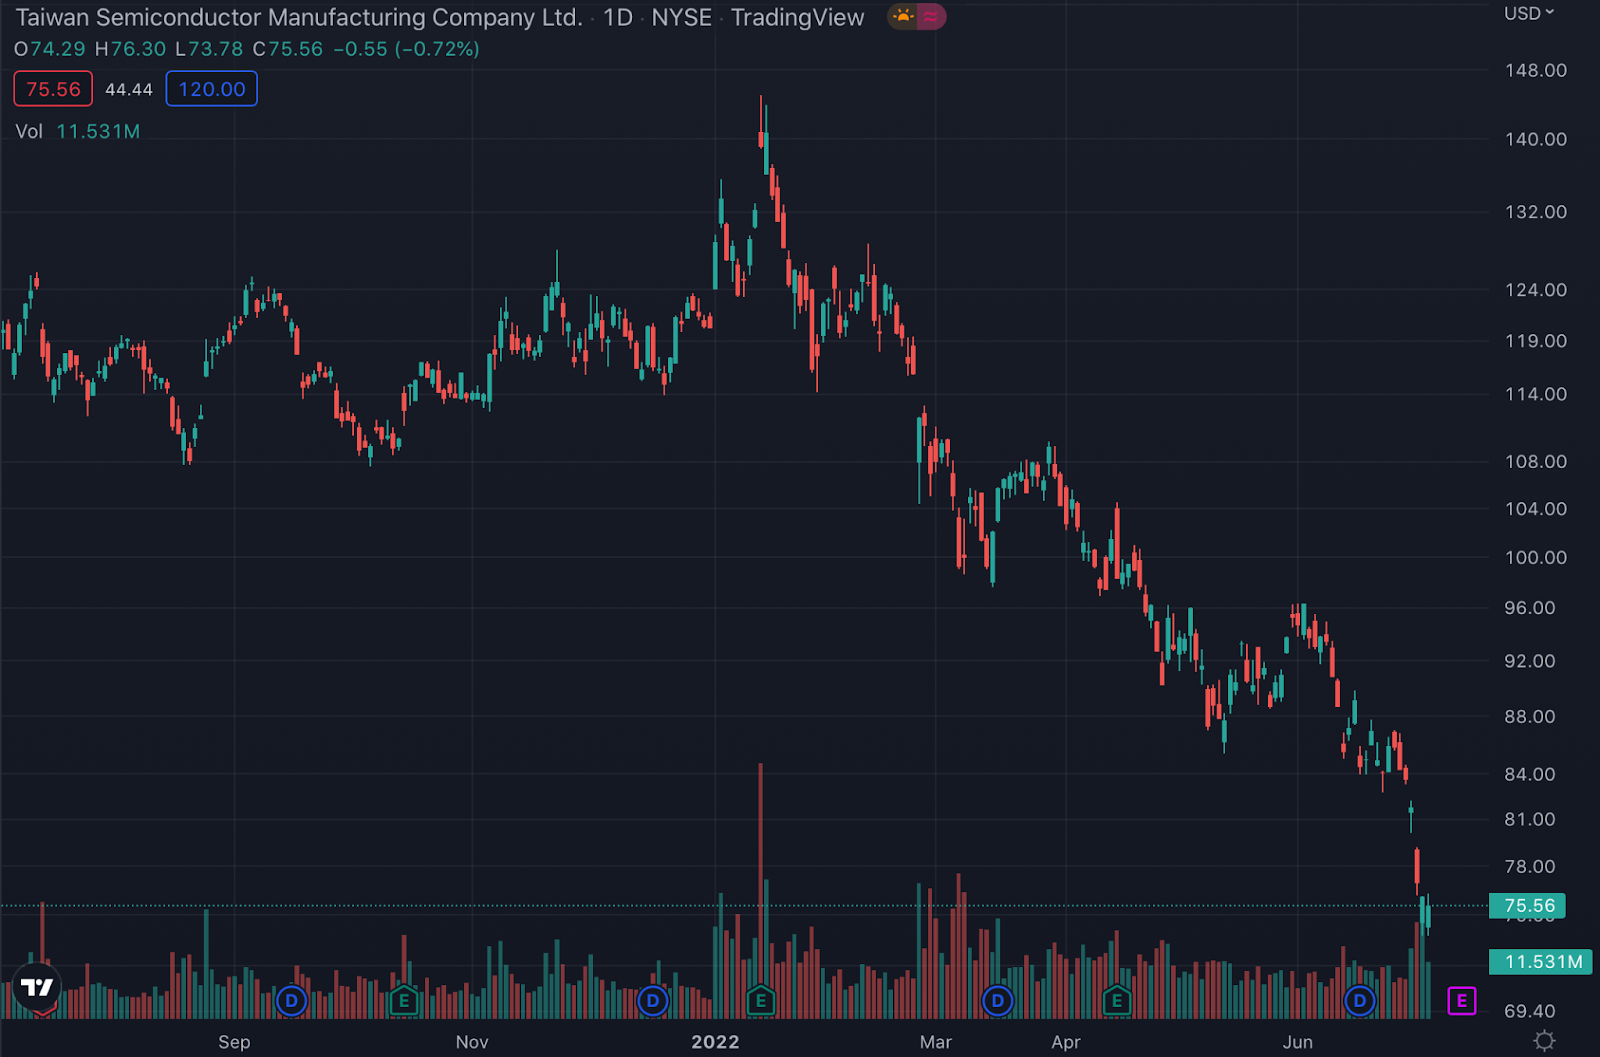Click the NYSE exchange label
The height and width of the screenshot is (1057, 1600).
[682, 17]
